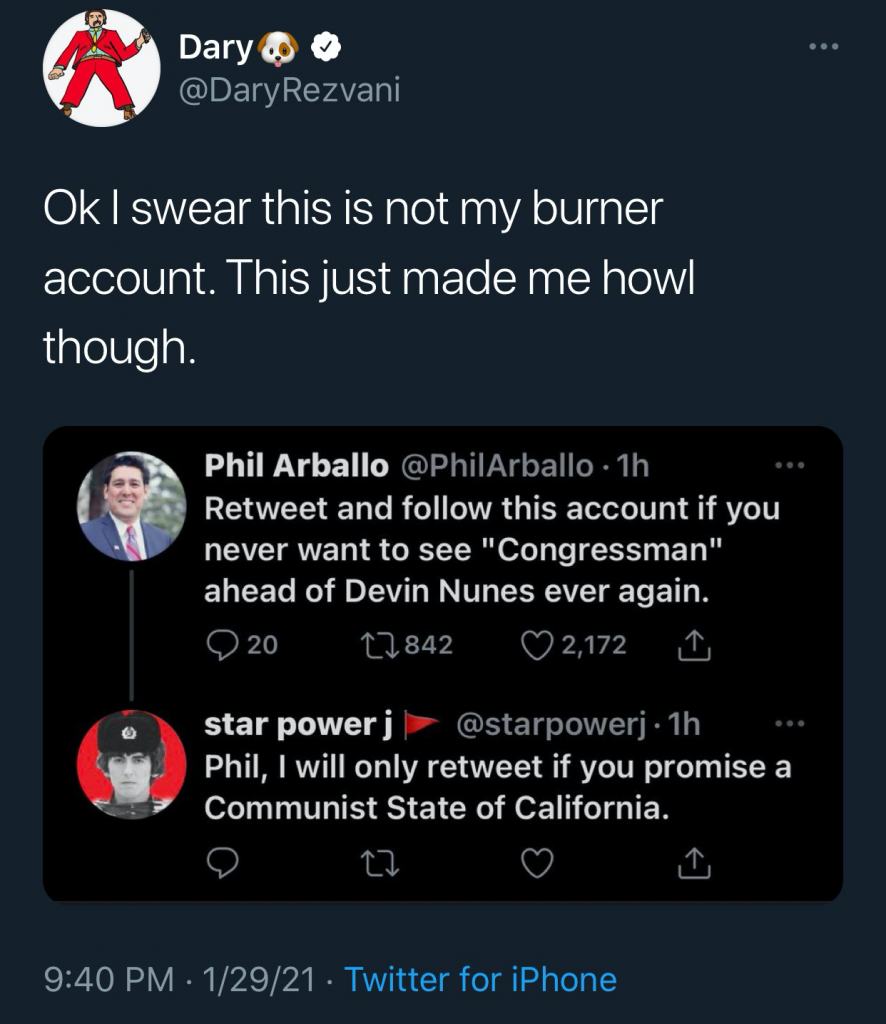Reply to star power j's tweet
The width and height of the screenshot is (886, 1024).
coord(221,864)
